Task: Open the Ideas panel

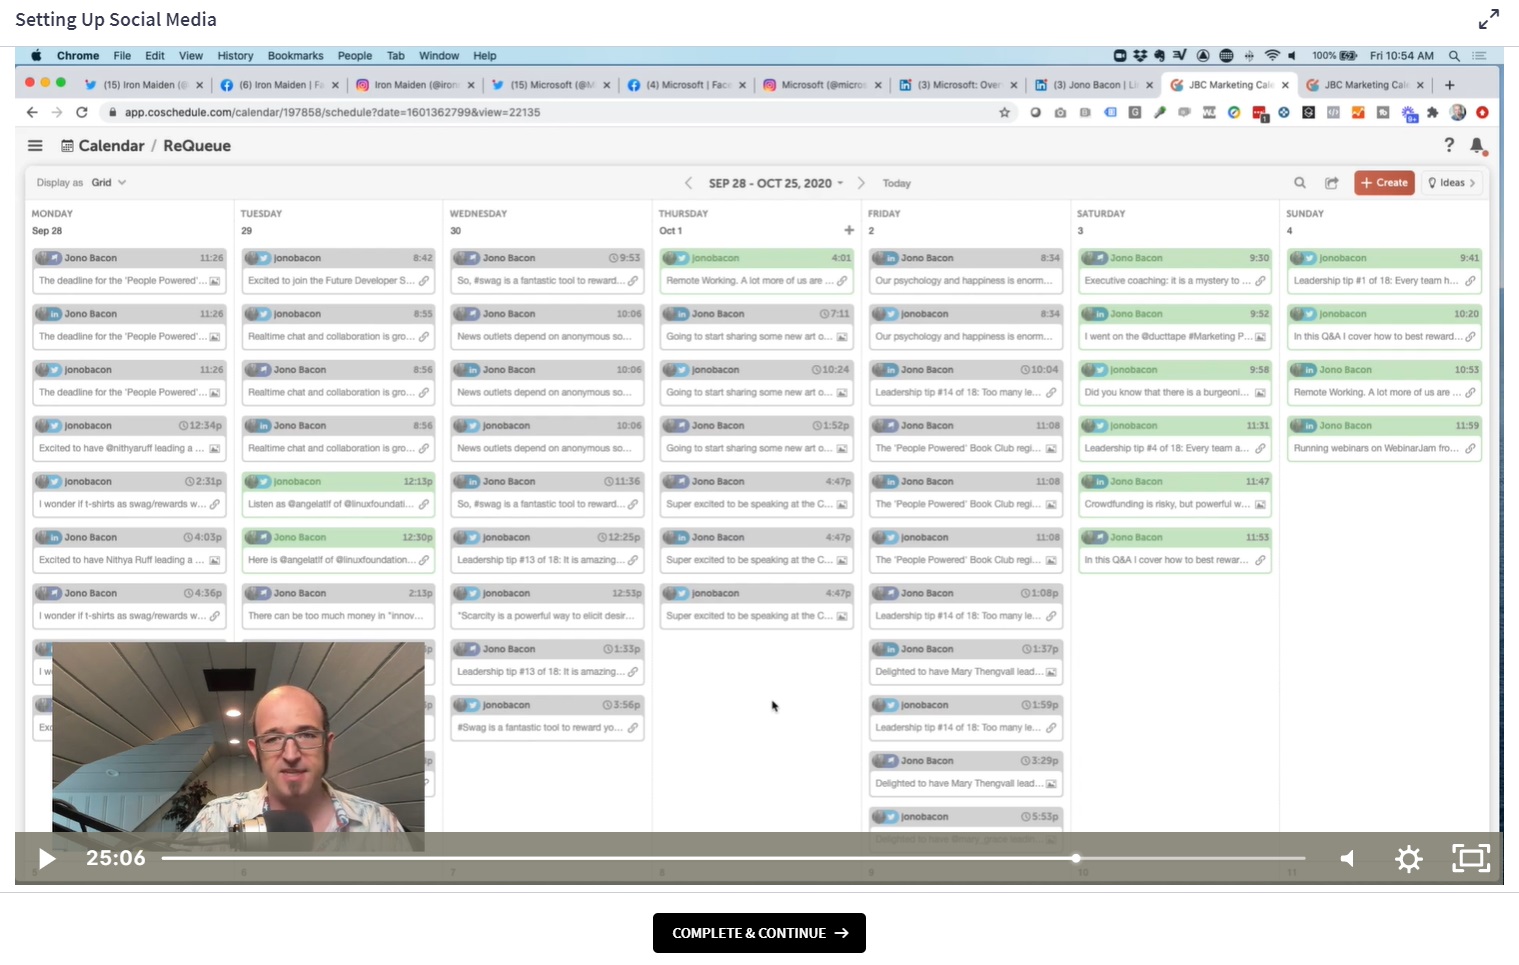Action: tap(1452, 183)
